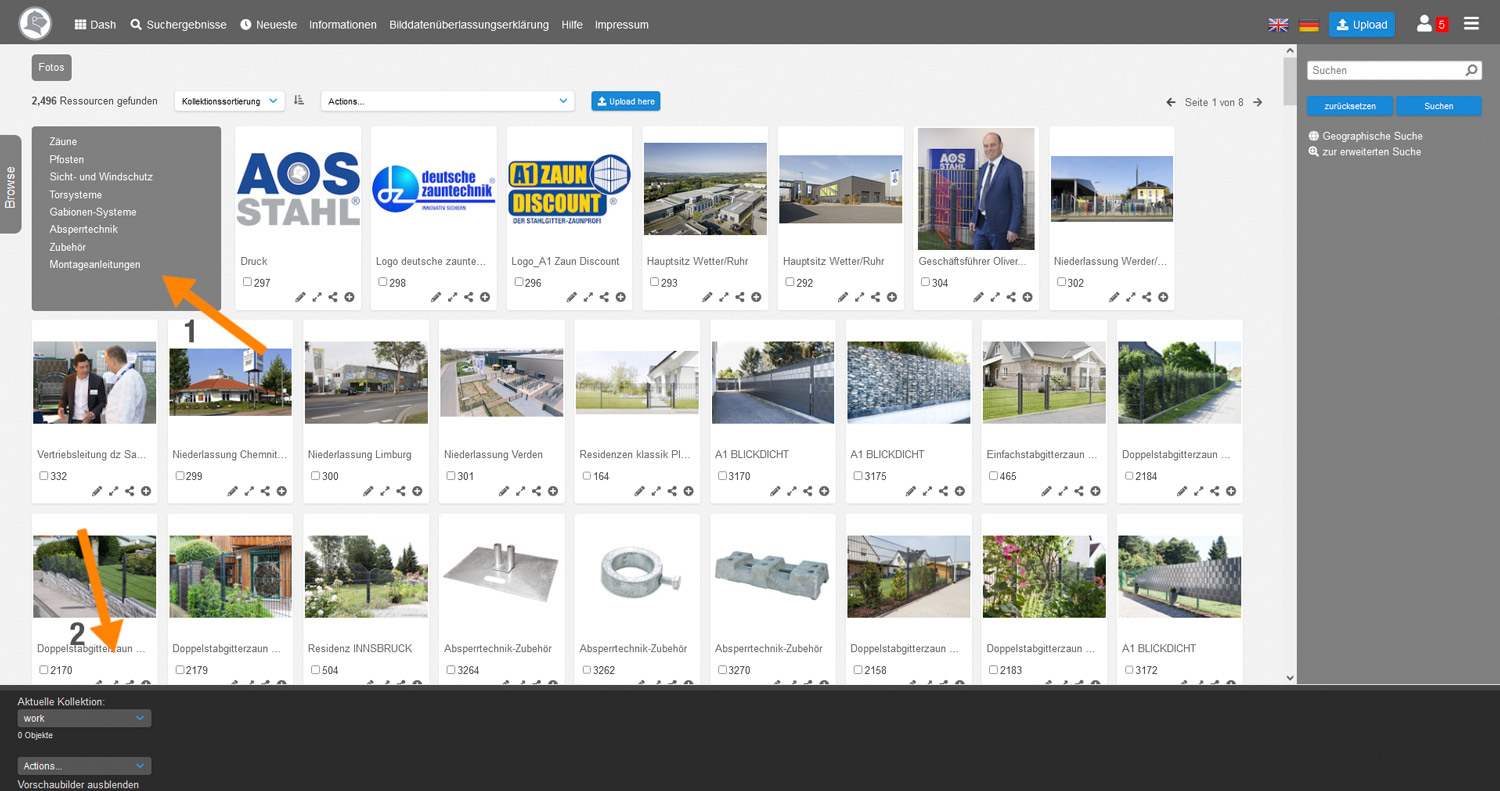1500x791 pixels.
Task: Edit the Residenzen klassik resource 164
Action: 640,491
